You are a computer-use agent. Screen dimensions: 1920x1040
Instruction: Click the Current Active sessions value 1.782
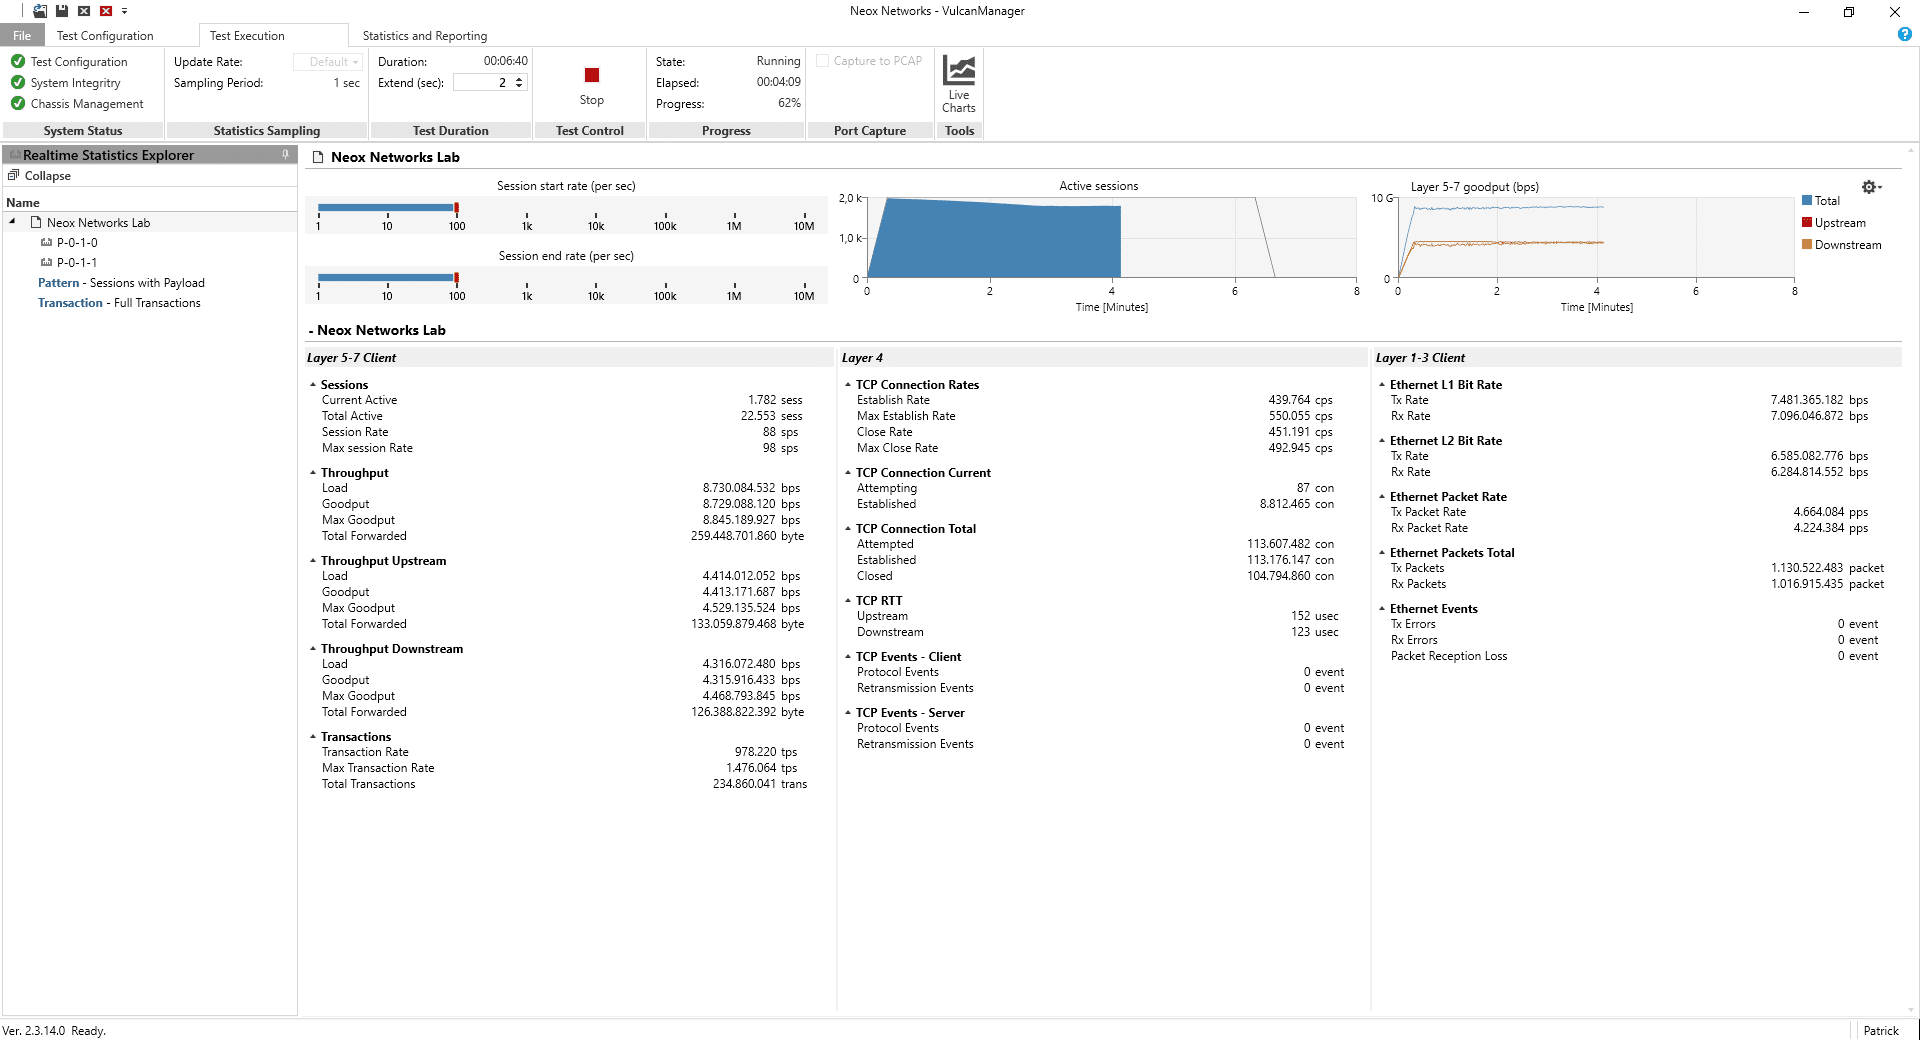(762, 400)
